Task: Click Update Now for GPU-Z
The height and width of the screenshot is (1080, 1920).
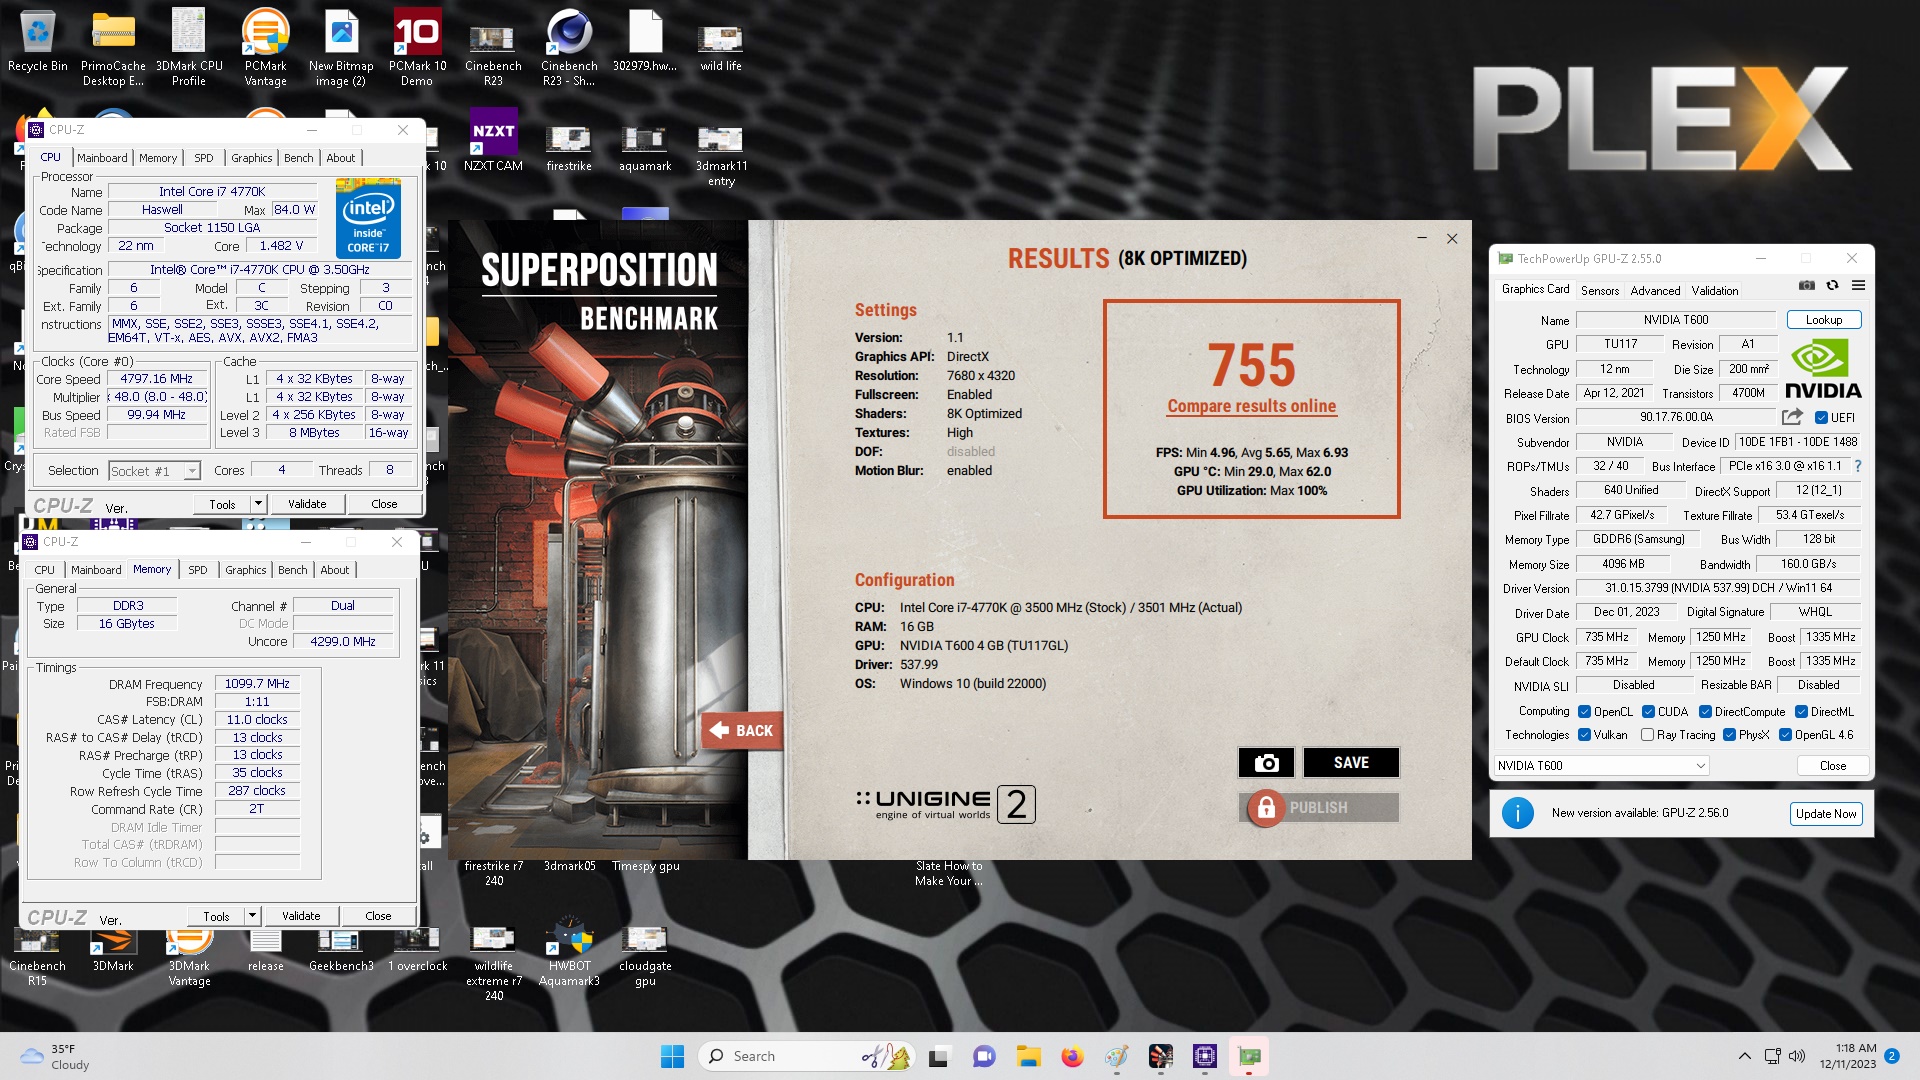Action: click(x=1826, y=814)
